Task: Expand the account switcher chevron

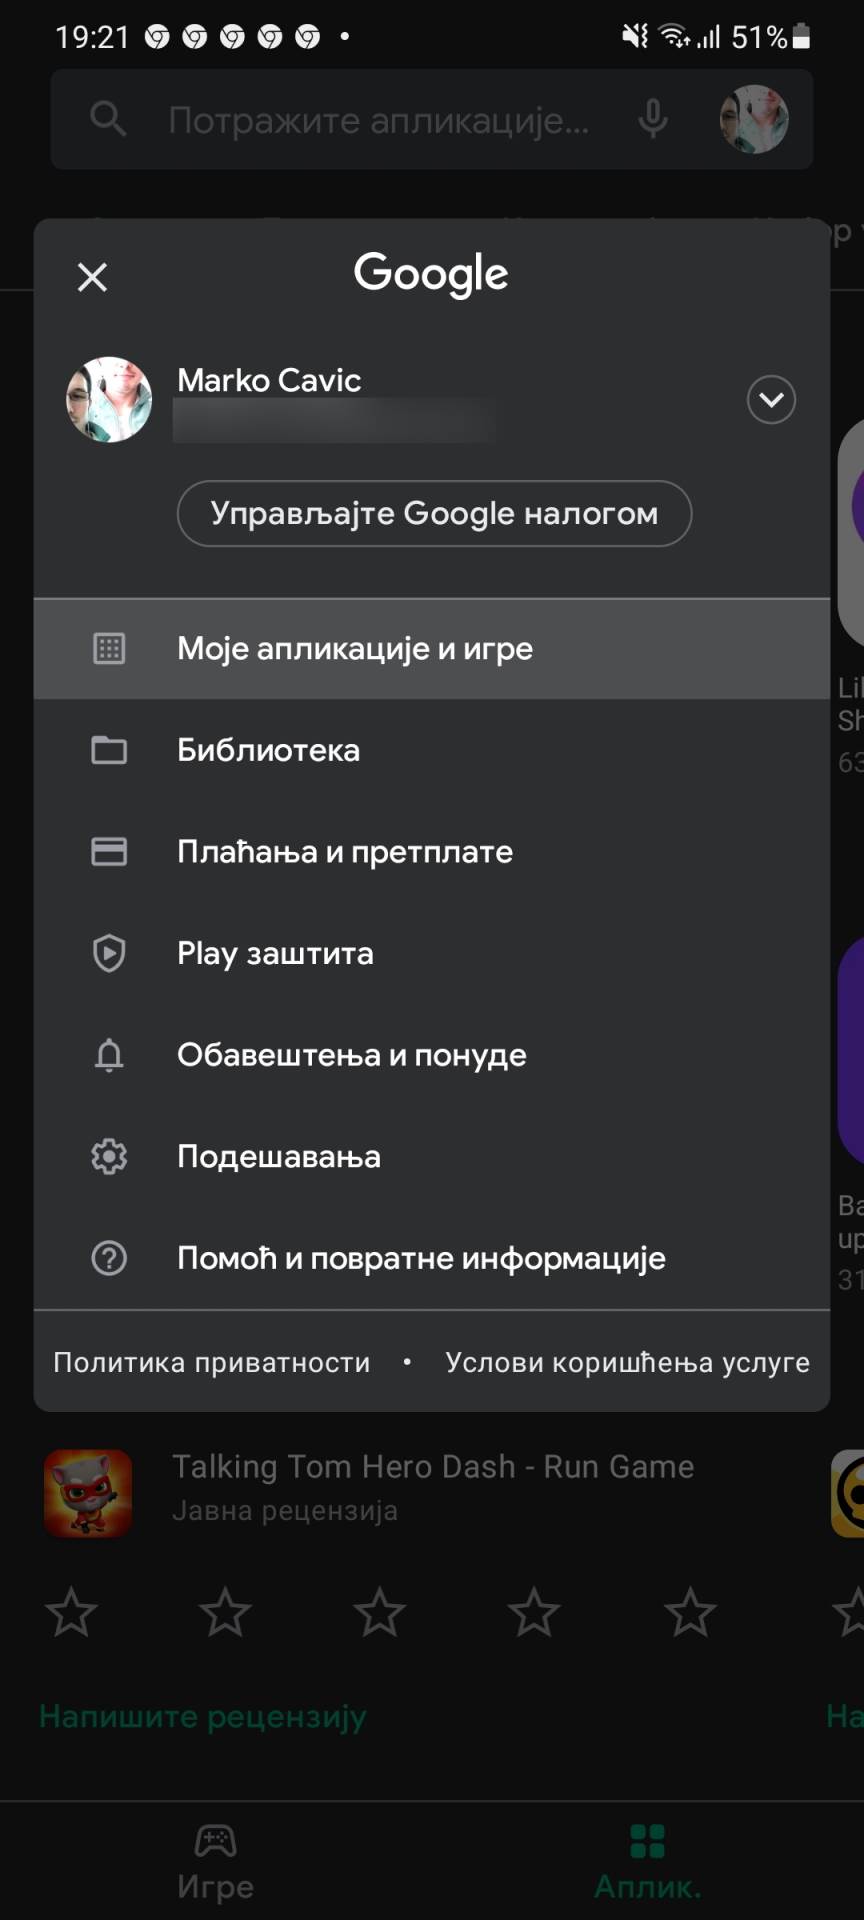Action: point(771,399)
